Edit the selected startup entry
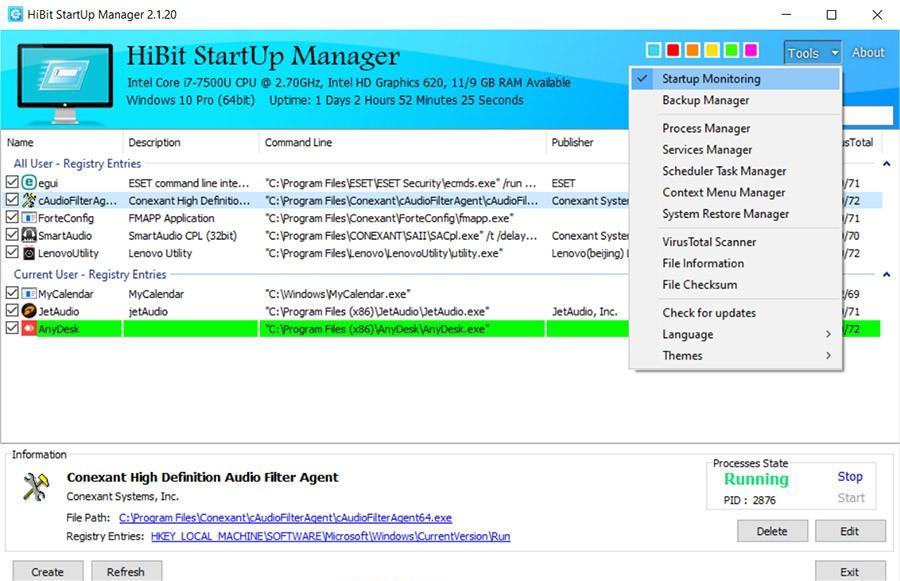 [x=850, y=531]
